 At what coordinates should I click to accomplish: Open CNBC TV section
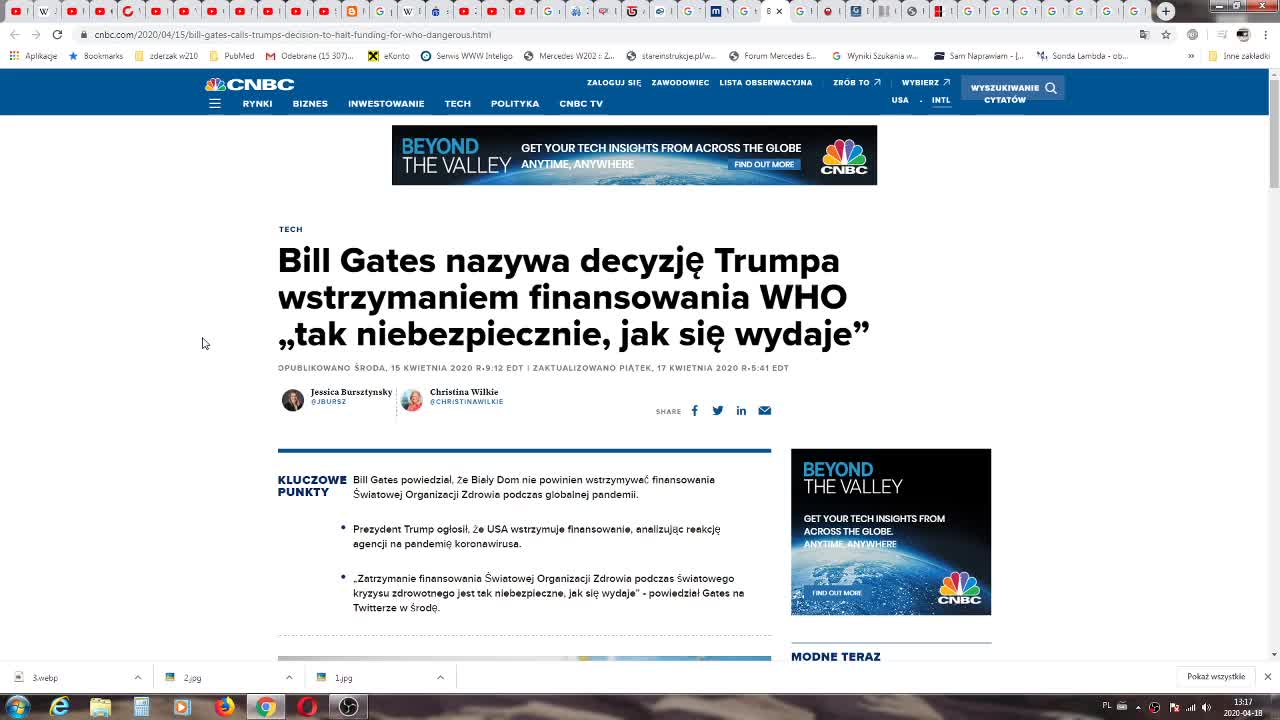coord(581,104)
